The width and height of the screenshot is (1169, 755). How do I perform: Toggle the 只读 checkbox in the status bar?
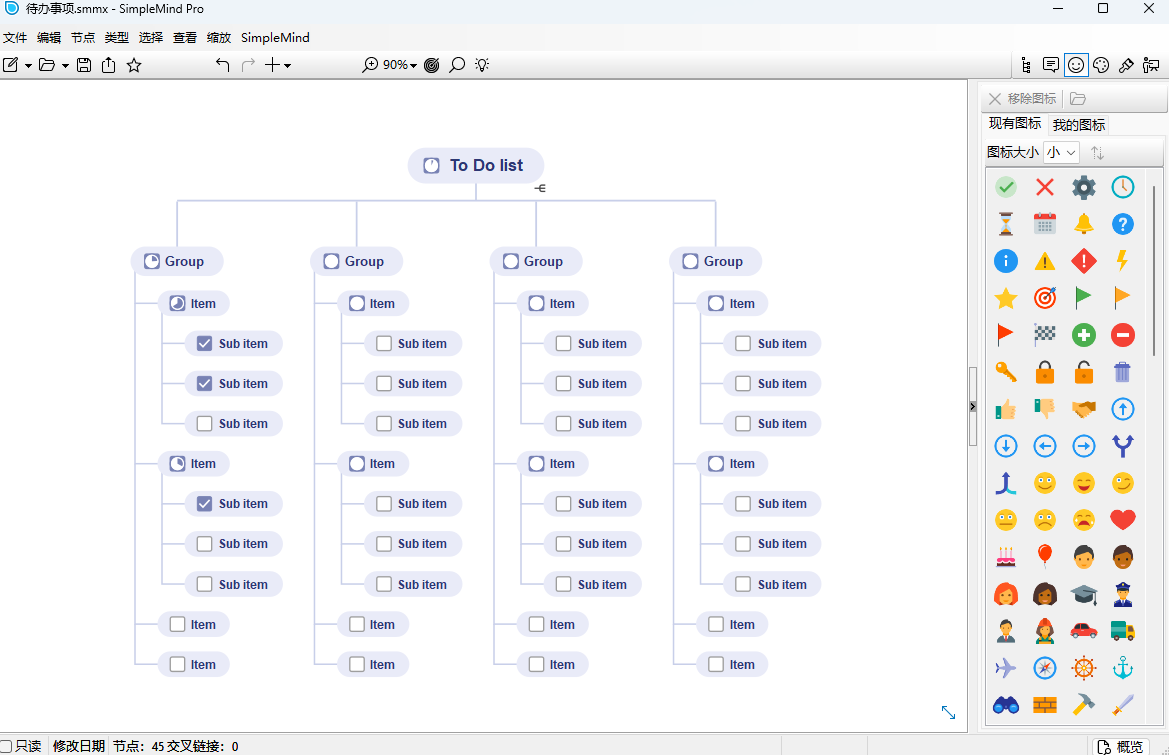[x=7, y=746]
